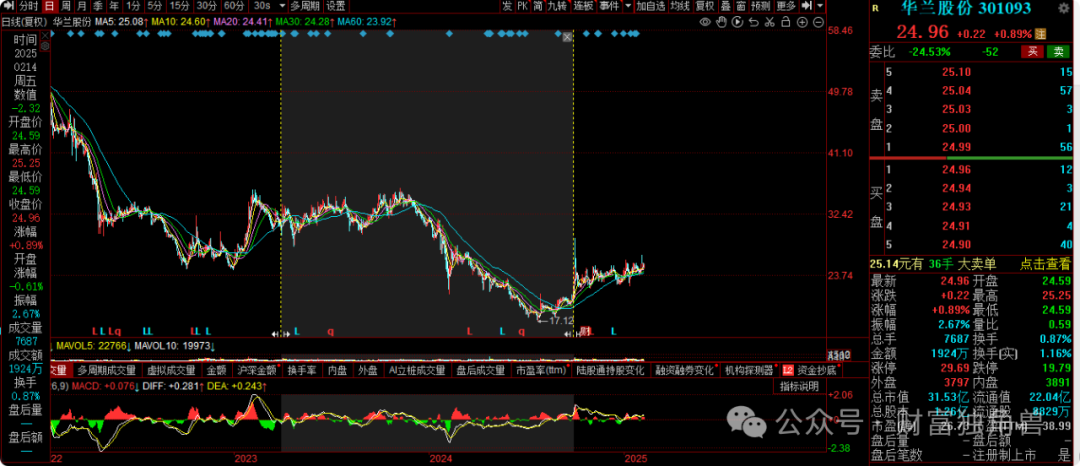Click the 指标说明 button
Image resolution: width=1080 pixels, height=466 pixels.
coord(799,386)
